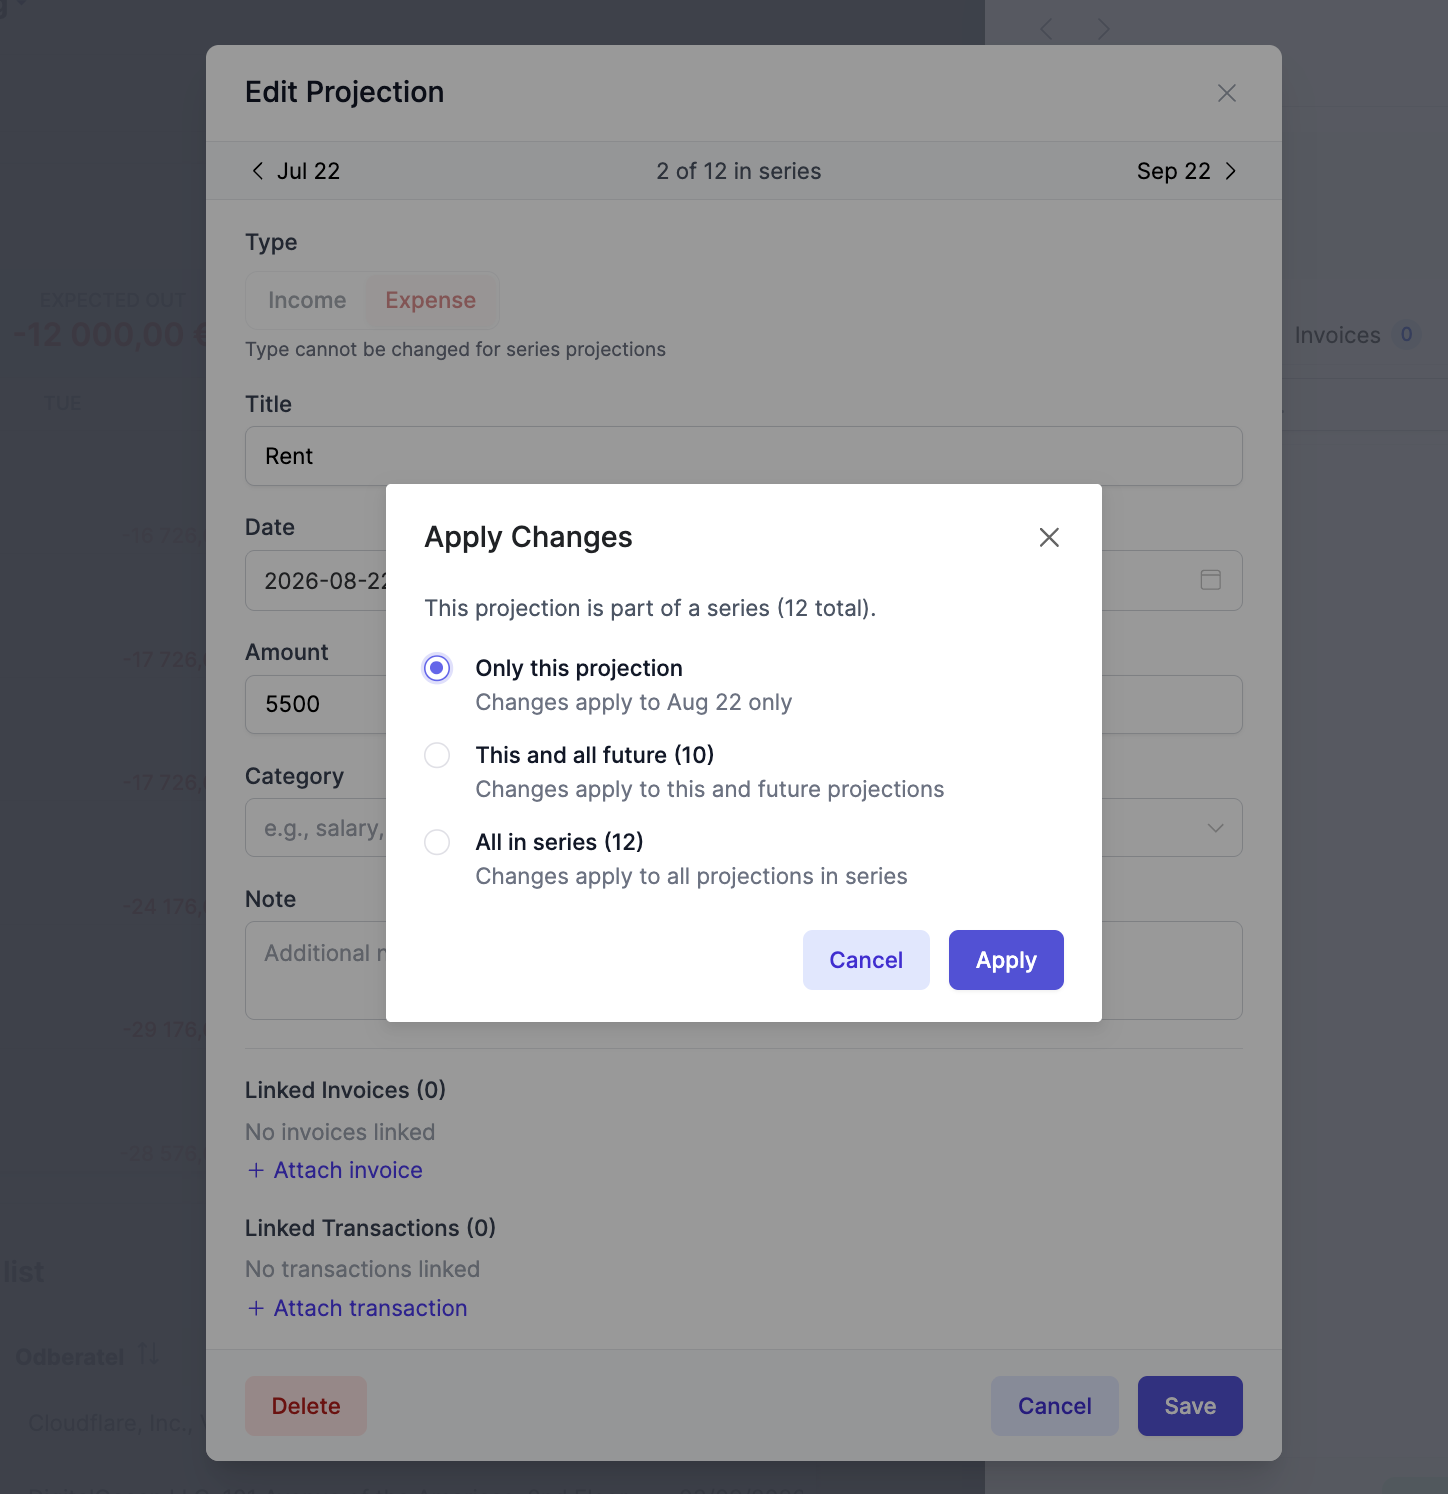Select the Only this projection option
Screen dimensions: 1448x1494
click(437, 668)
